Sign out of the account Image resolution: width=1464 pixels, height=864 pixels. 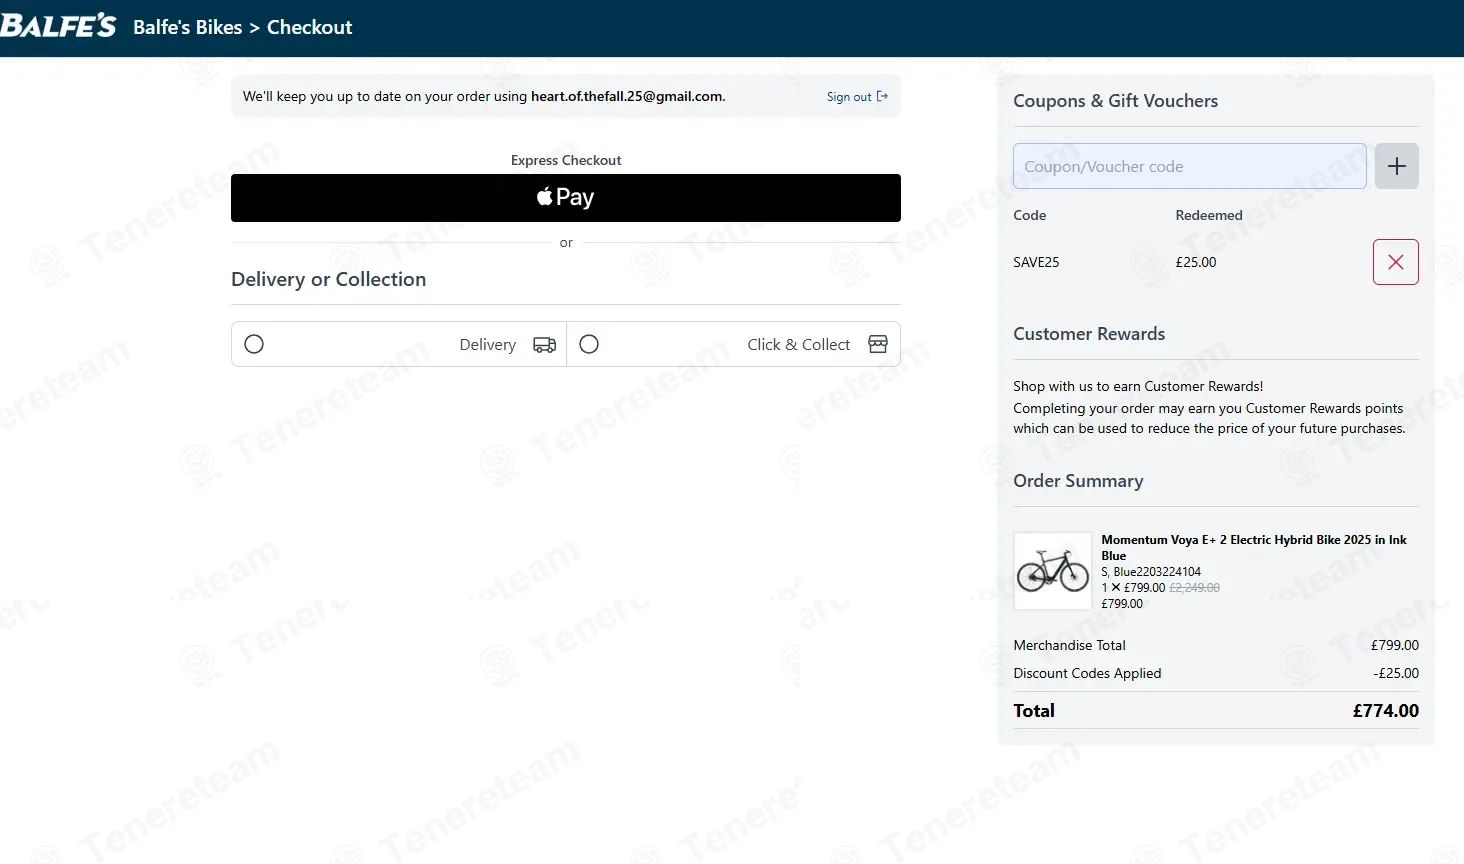(857, 97)
